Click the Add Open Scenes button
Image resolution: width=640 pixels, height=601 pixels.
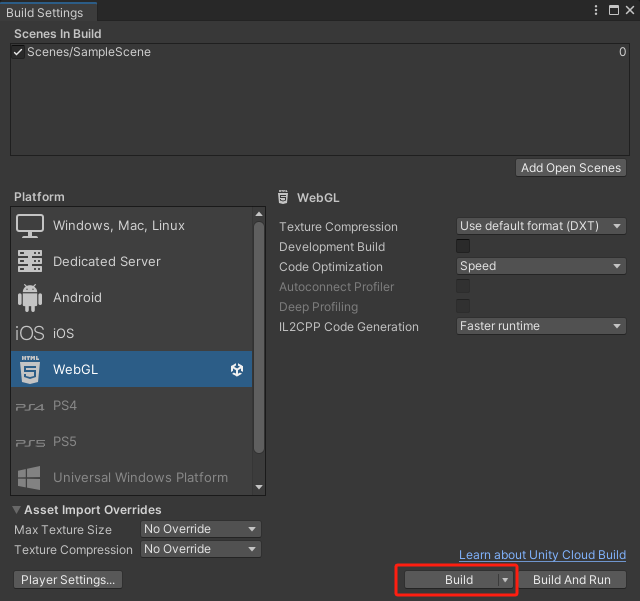pyautogui.click(x=571, y=168)
